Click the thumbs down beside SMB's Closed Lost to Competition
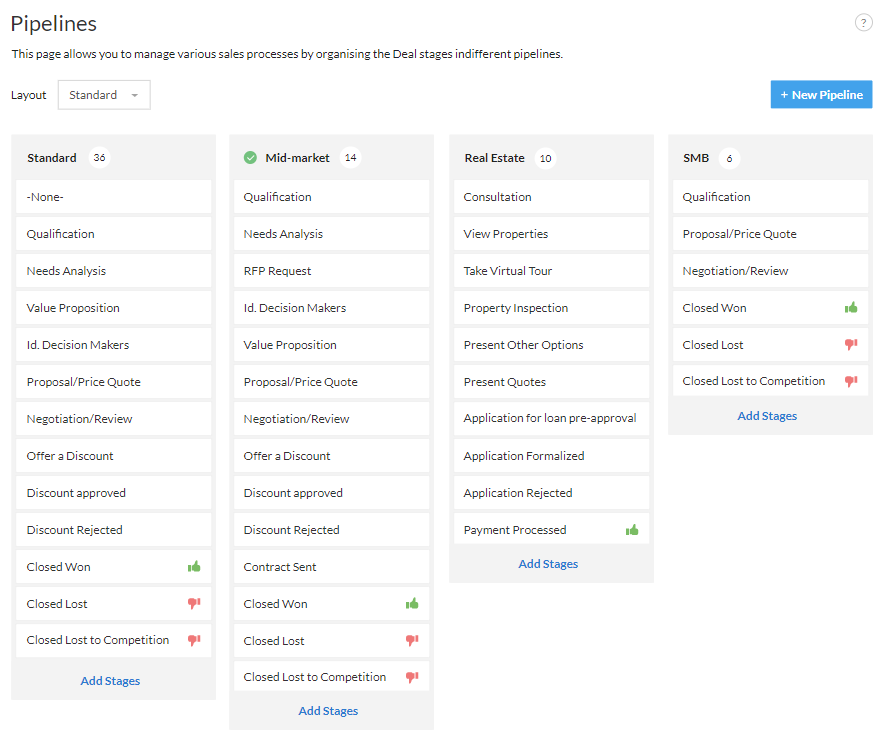Image resolution: width=884 pixels, height=736 pixels. coord(850,381)
